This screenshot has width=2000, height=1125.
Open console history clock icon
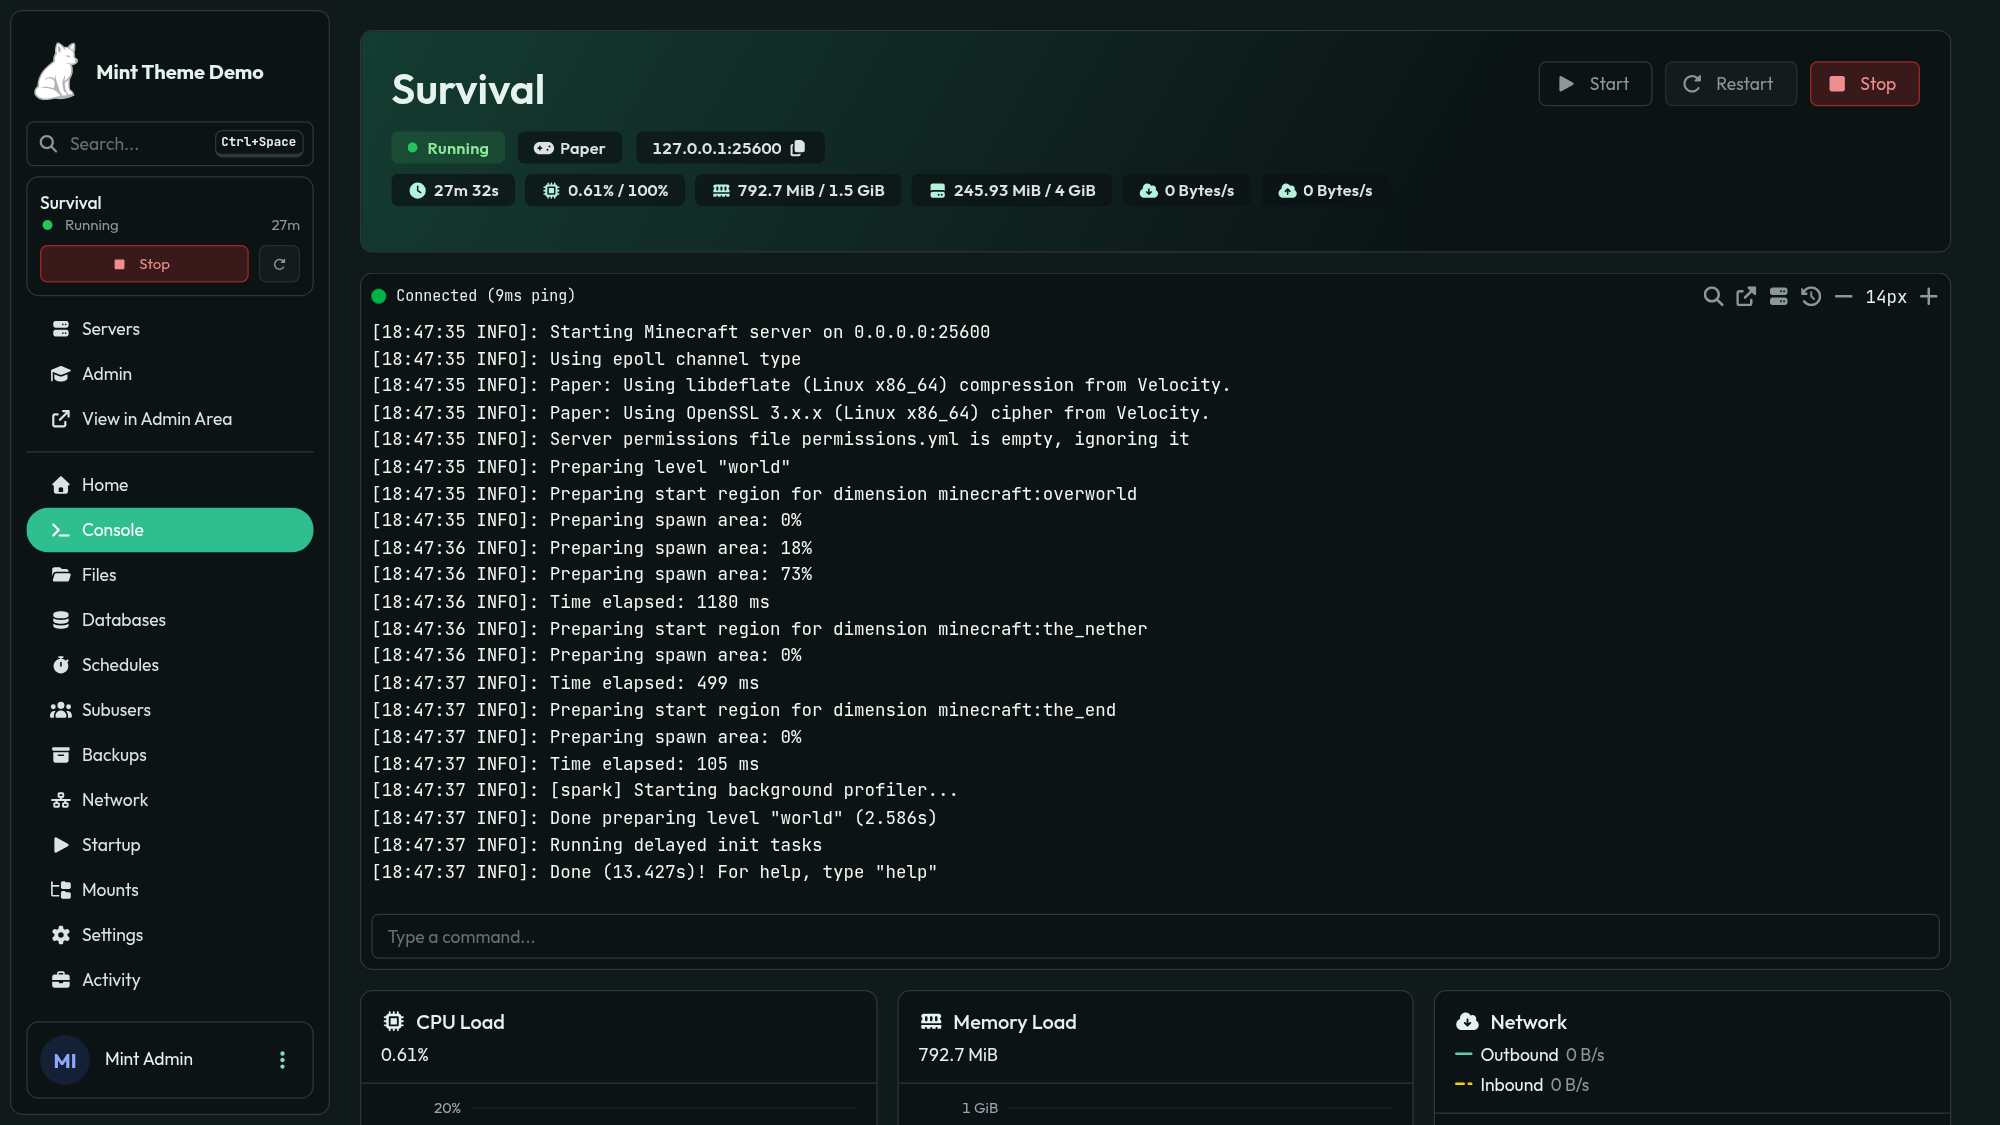1811,296
